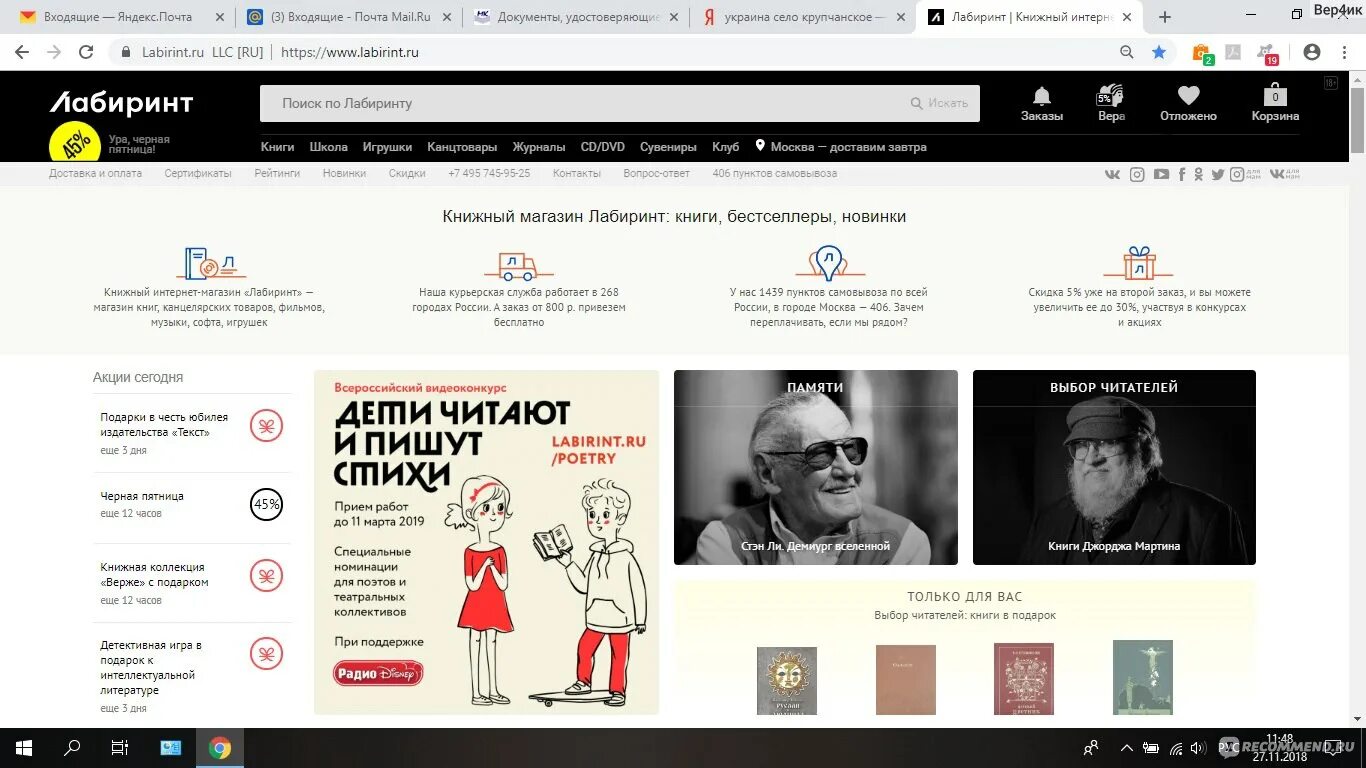Image resolution: width=1366 pixels, height=768 pixels.
Task: Open the red ornate book cover
Action: [1023, 679]
